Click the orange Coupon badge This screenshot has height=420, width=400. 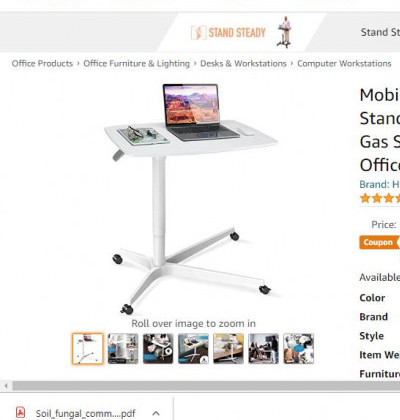(x=378, y=242)
